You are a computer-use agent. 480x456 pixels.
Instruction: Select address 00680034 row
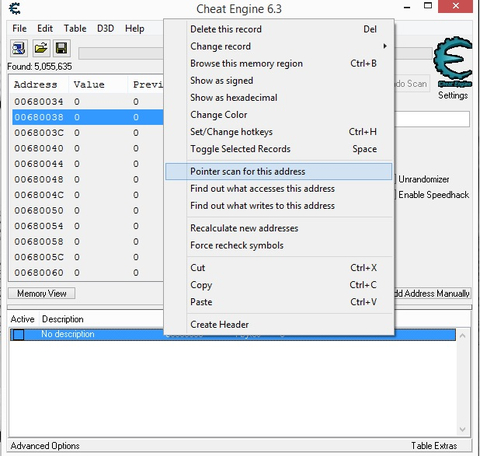click(x=88, y=102)
